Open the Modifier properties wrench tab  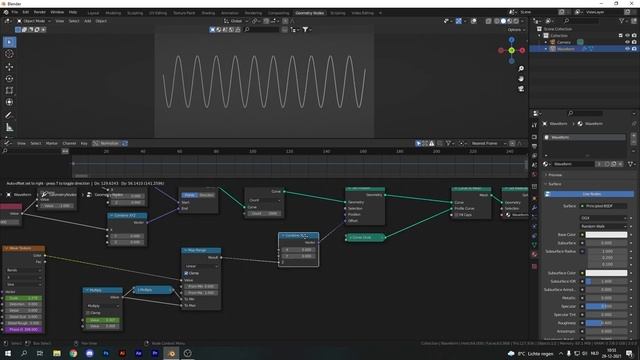pyautogui.click(x=534, y=207)
